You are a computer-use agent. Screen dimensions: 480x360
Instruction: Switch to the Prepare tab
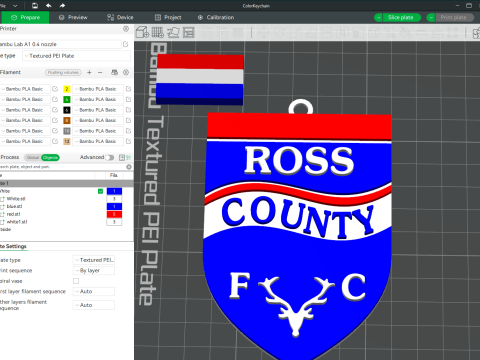[x=25, y=17]
